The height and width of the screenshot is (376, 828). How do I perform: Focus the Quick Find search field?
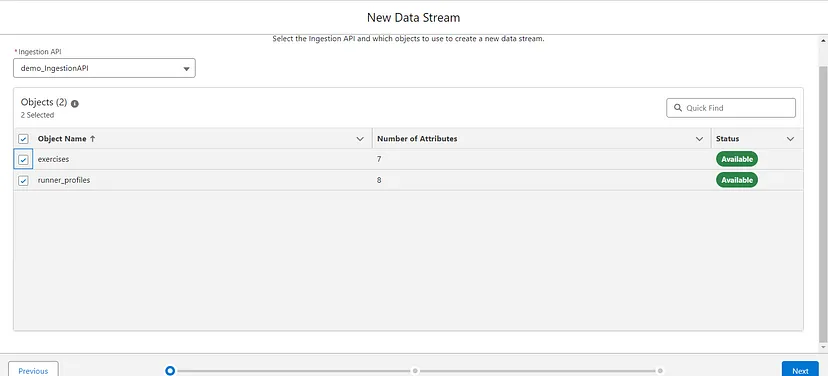click(x=731, y=108)
